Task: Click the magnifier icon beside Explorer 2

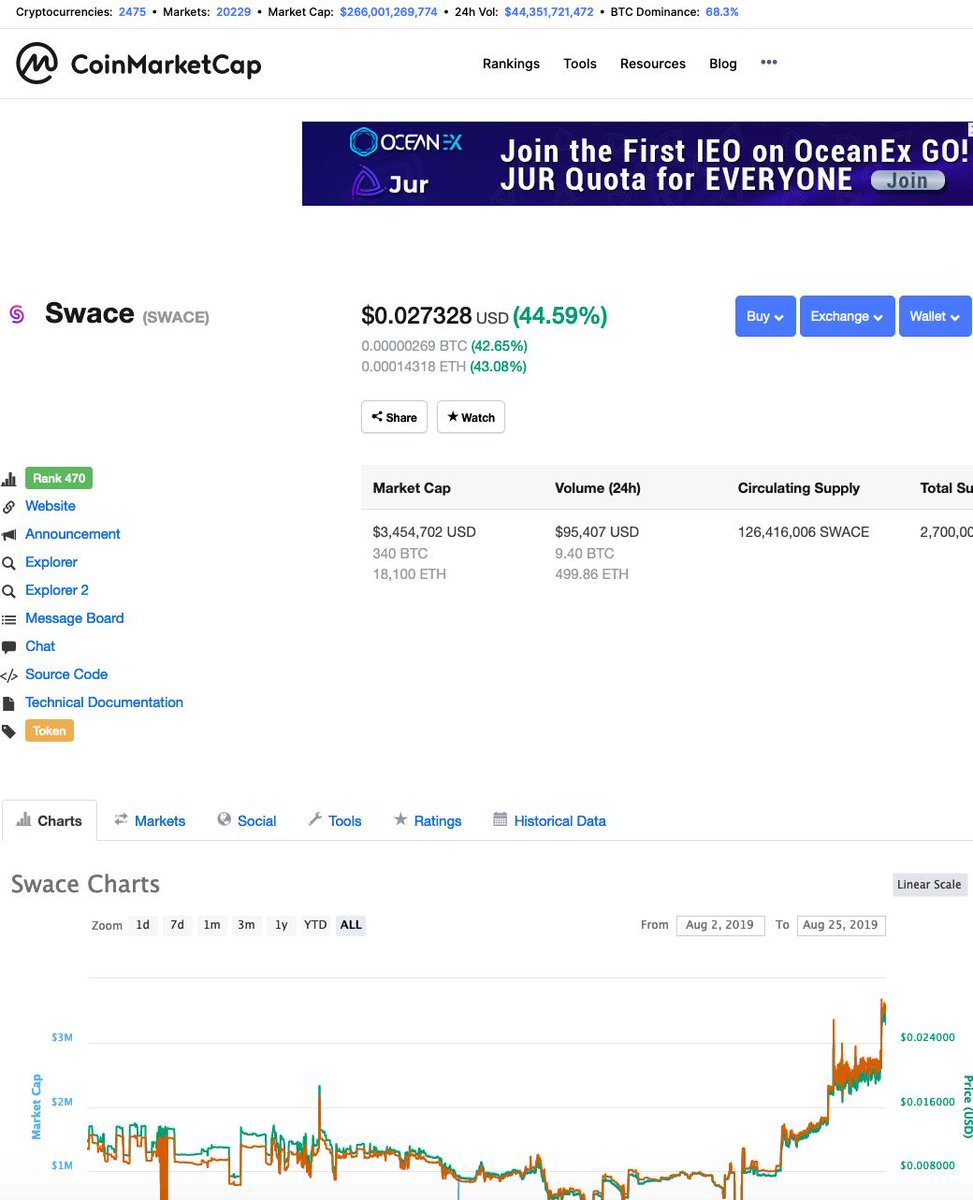Action: tap(9, 591)
